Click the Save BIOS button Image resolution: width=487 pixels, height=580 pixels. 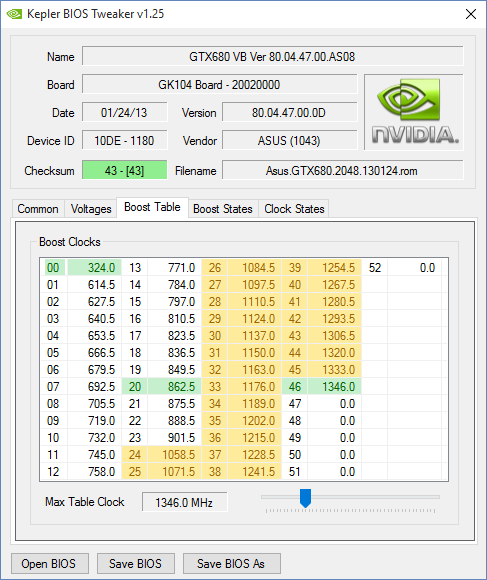(x=135, y=563)
